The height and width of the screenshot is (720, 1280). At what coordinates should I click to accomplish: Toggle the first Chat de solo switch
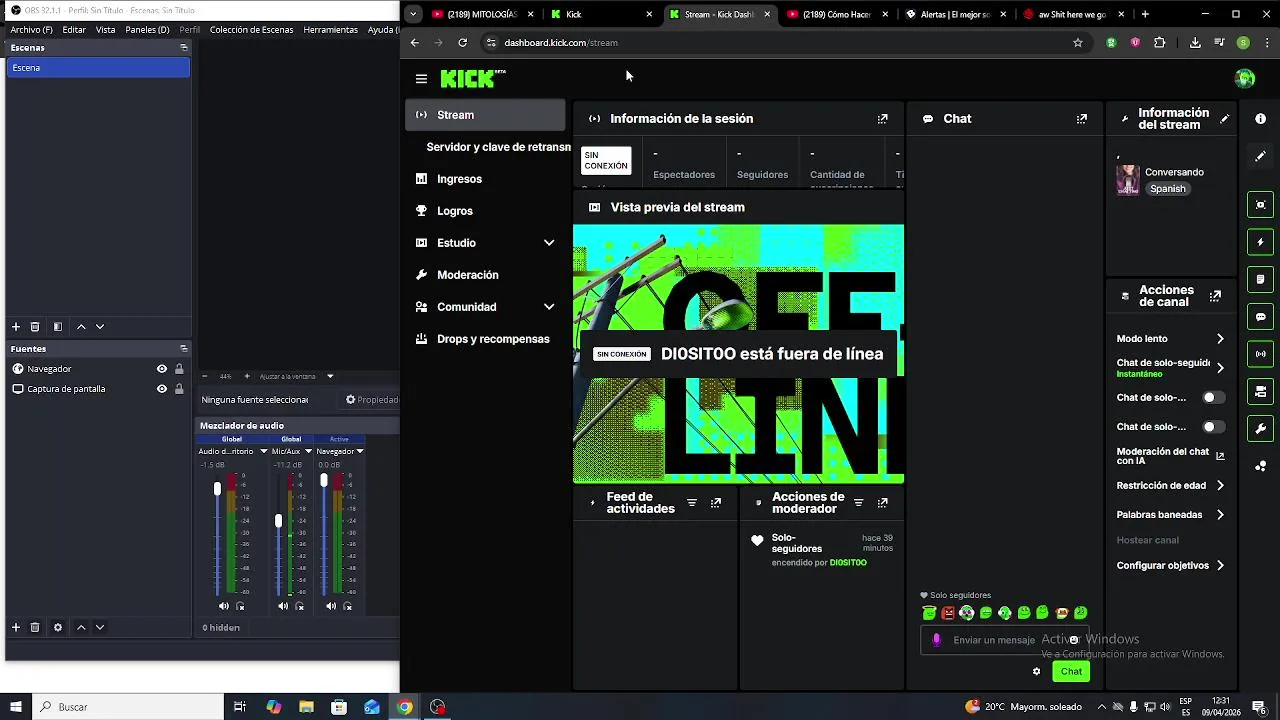tap(1213, 398)
